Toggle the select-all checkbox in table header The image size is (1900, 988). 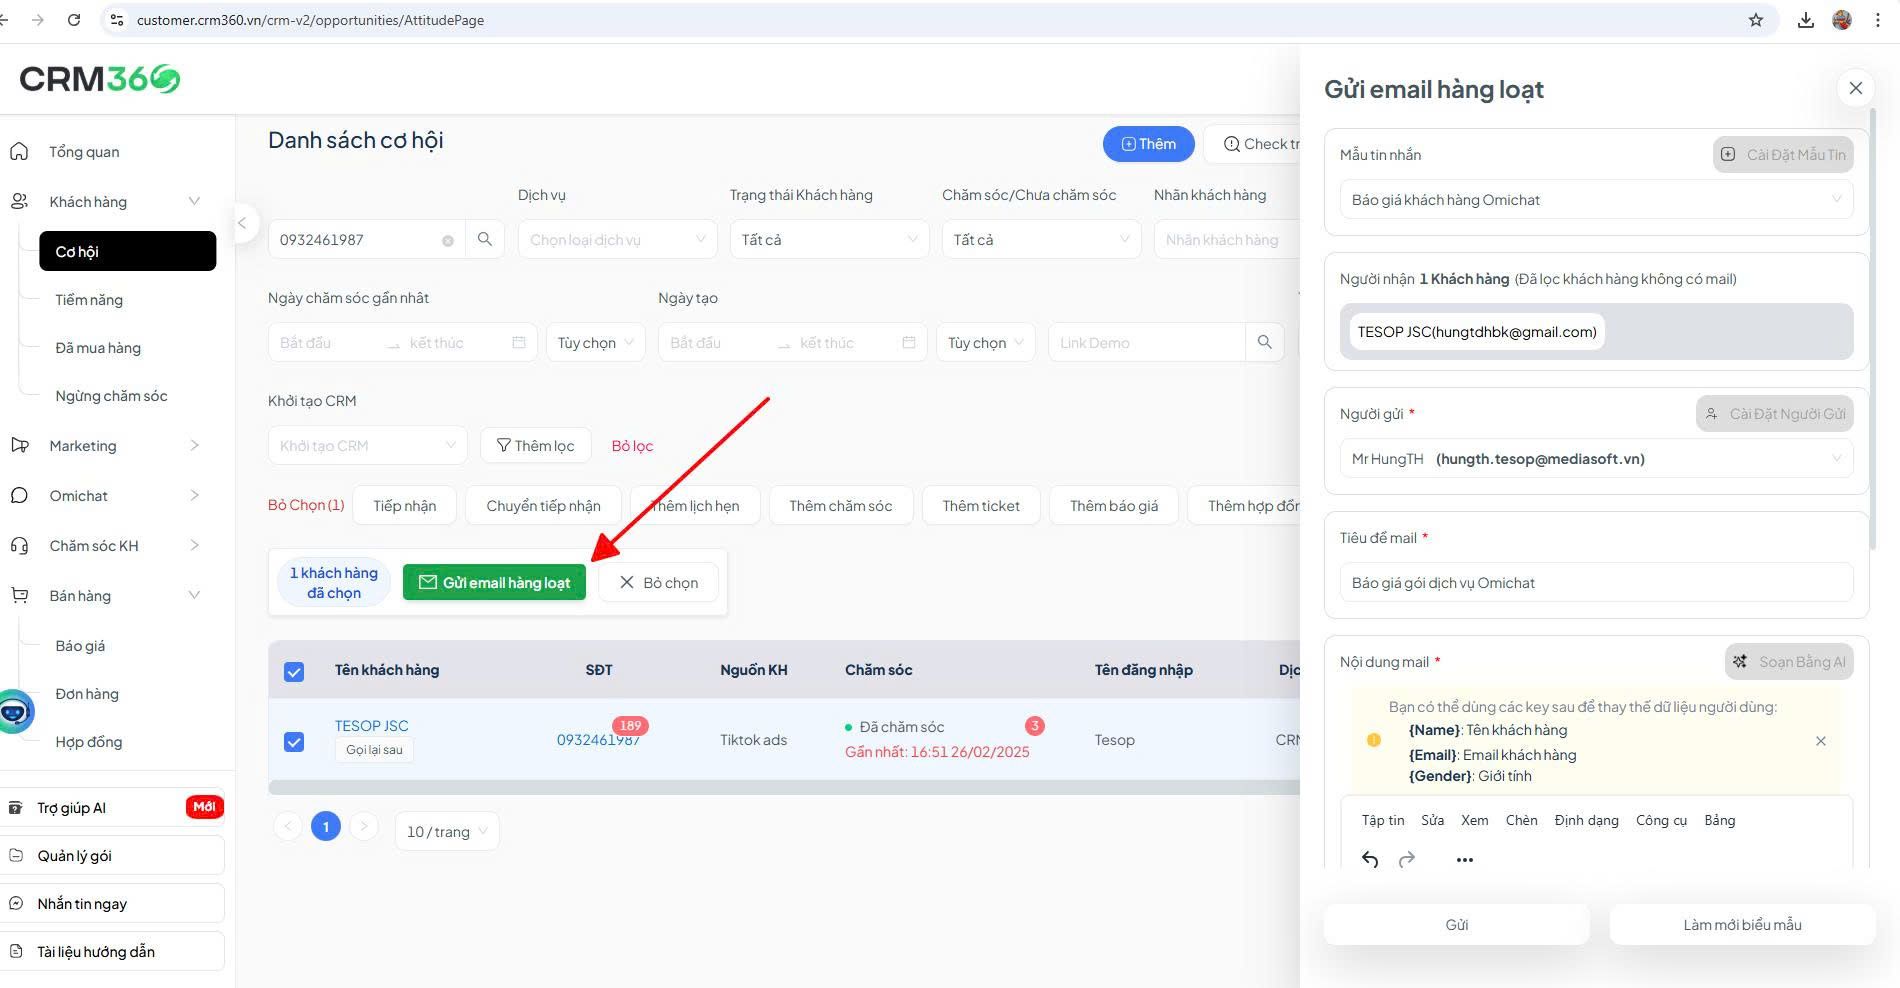pyautogui.click(x=294, y=671)
